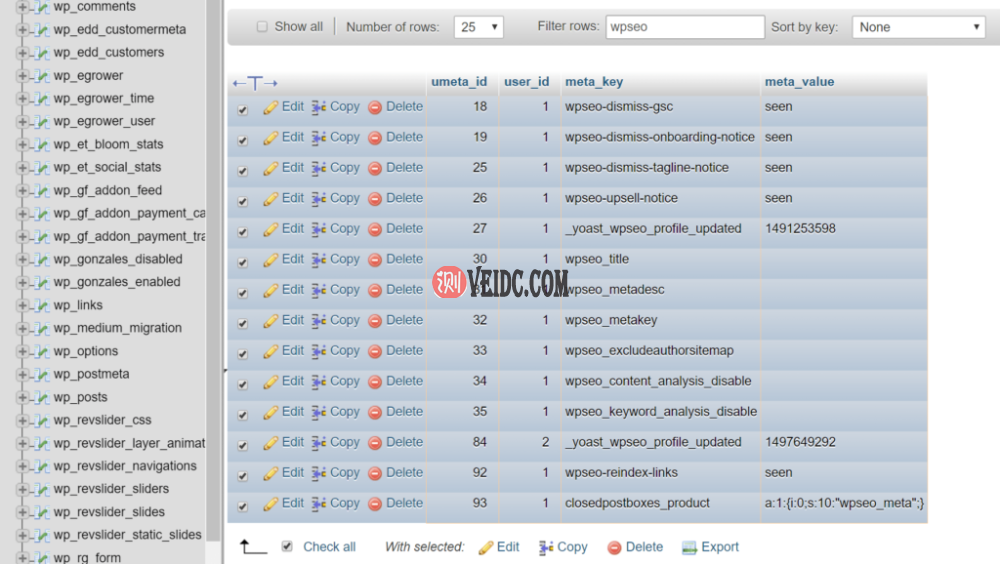Open wp_revslider_navigations table in sidebar
The height and width of the screenshot is (564, 1000).
pos(125,466)
